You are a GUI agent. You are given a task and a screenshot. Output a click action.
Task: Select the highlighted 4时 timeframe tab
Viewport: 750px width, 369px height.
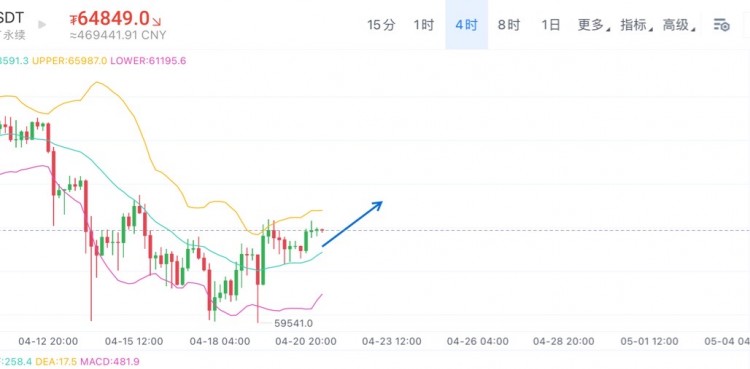coord(466,25)
